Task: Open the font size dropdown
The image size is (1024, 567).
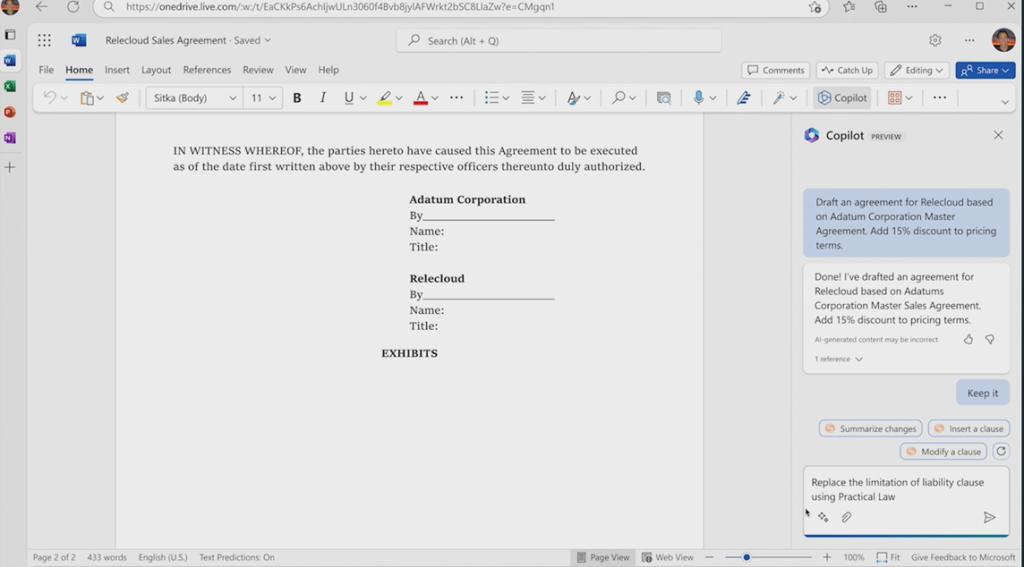Action: 263,98
